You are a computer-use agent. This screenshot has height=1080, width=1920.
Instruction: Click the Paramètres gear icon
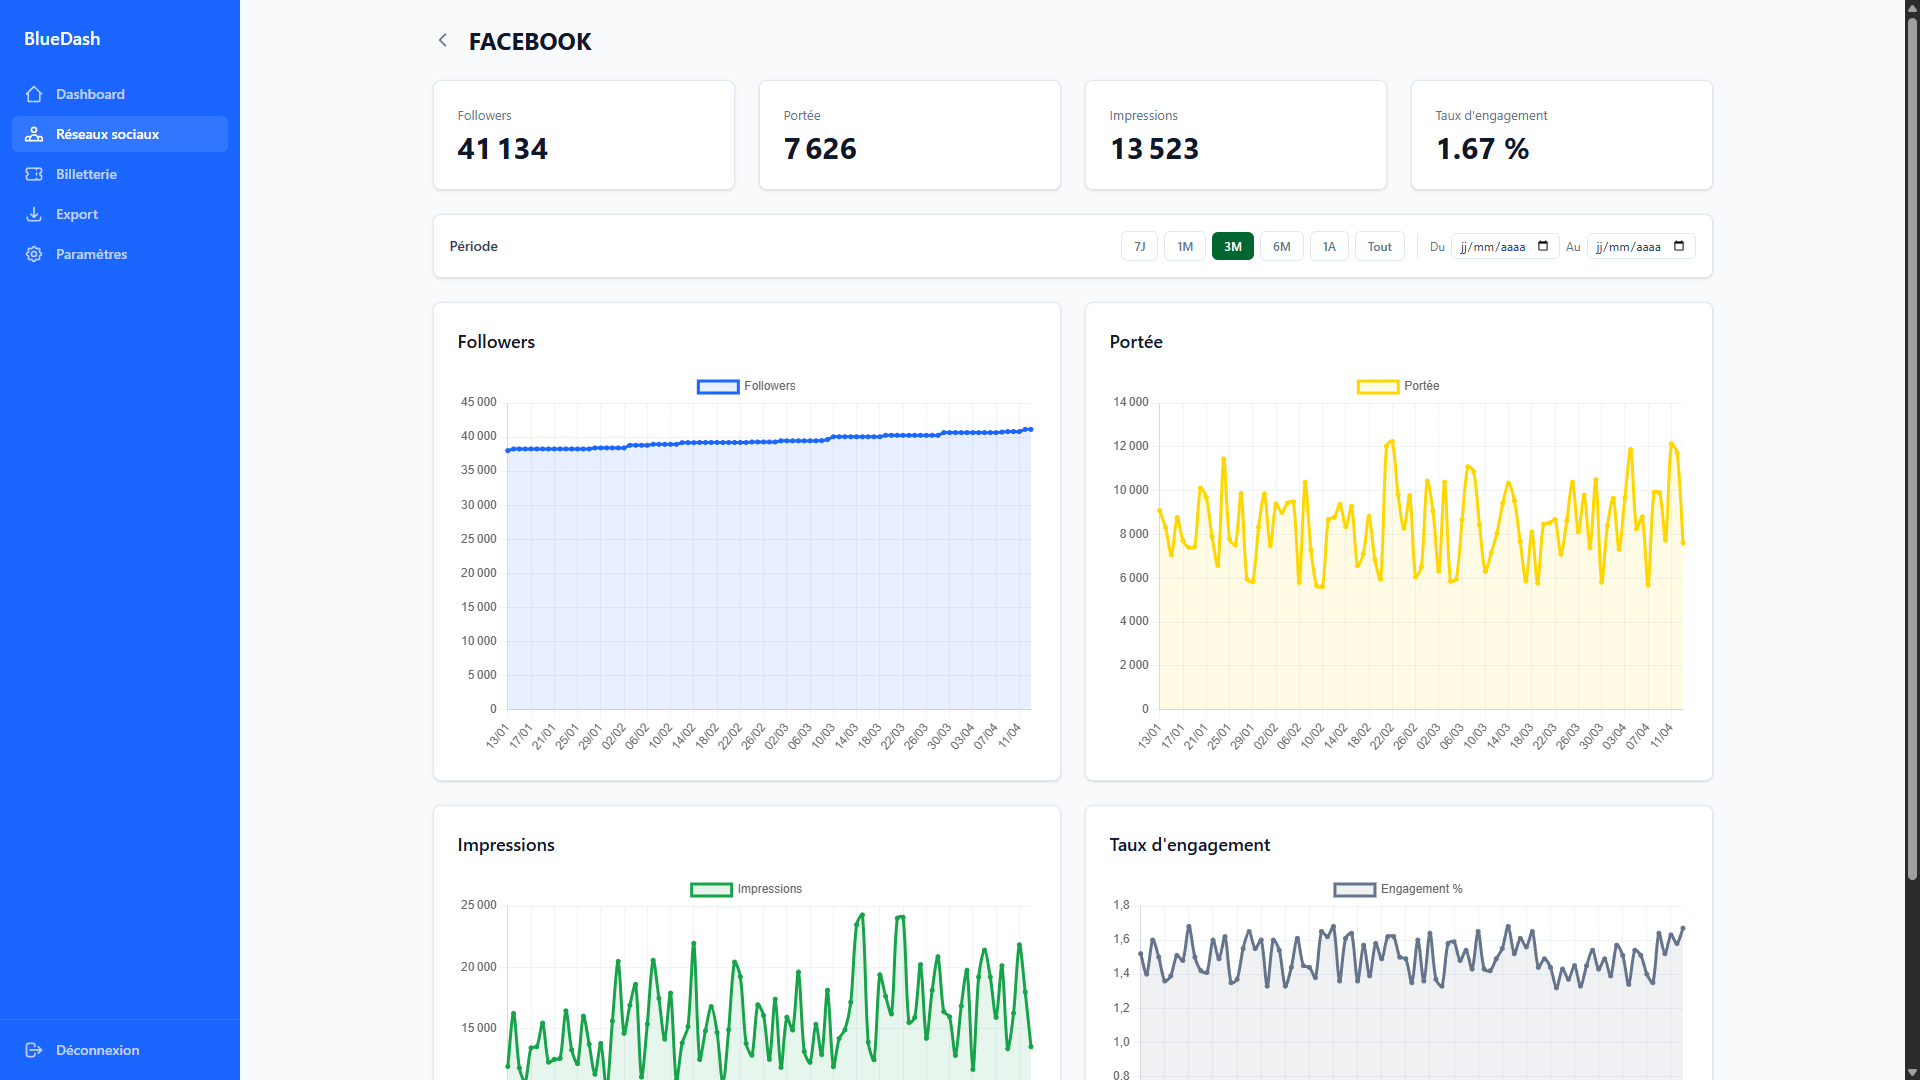34,254
